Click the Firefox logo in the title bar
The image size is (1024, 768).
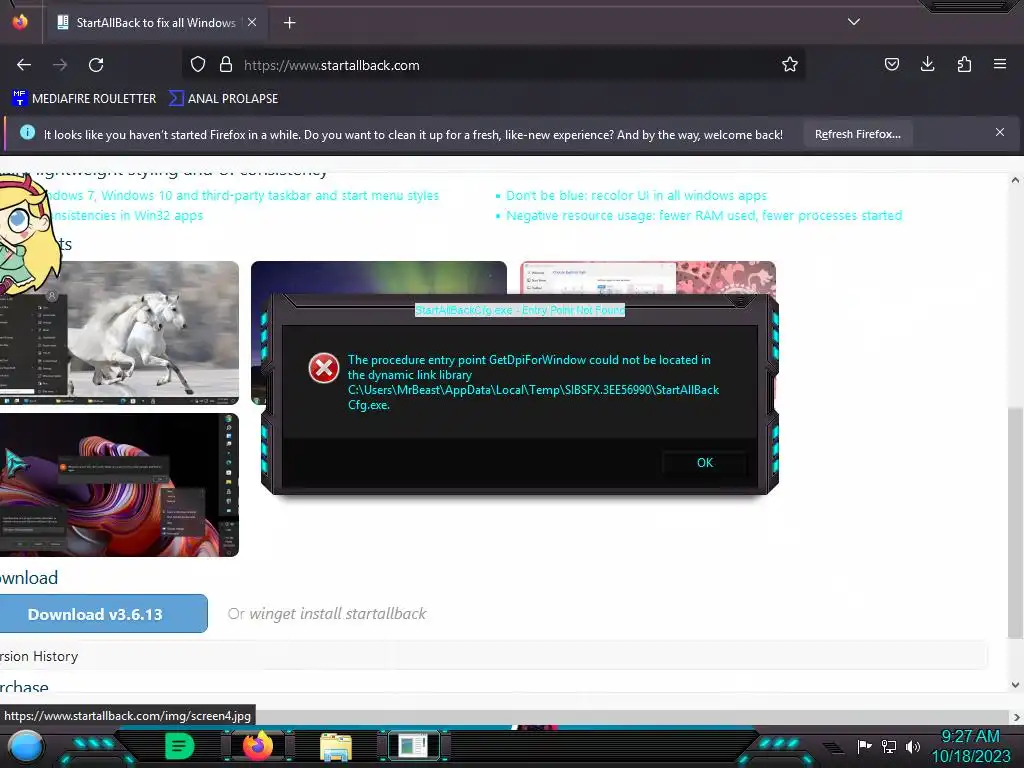(x=20, y=22)
